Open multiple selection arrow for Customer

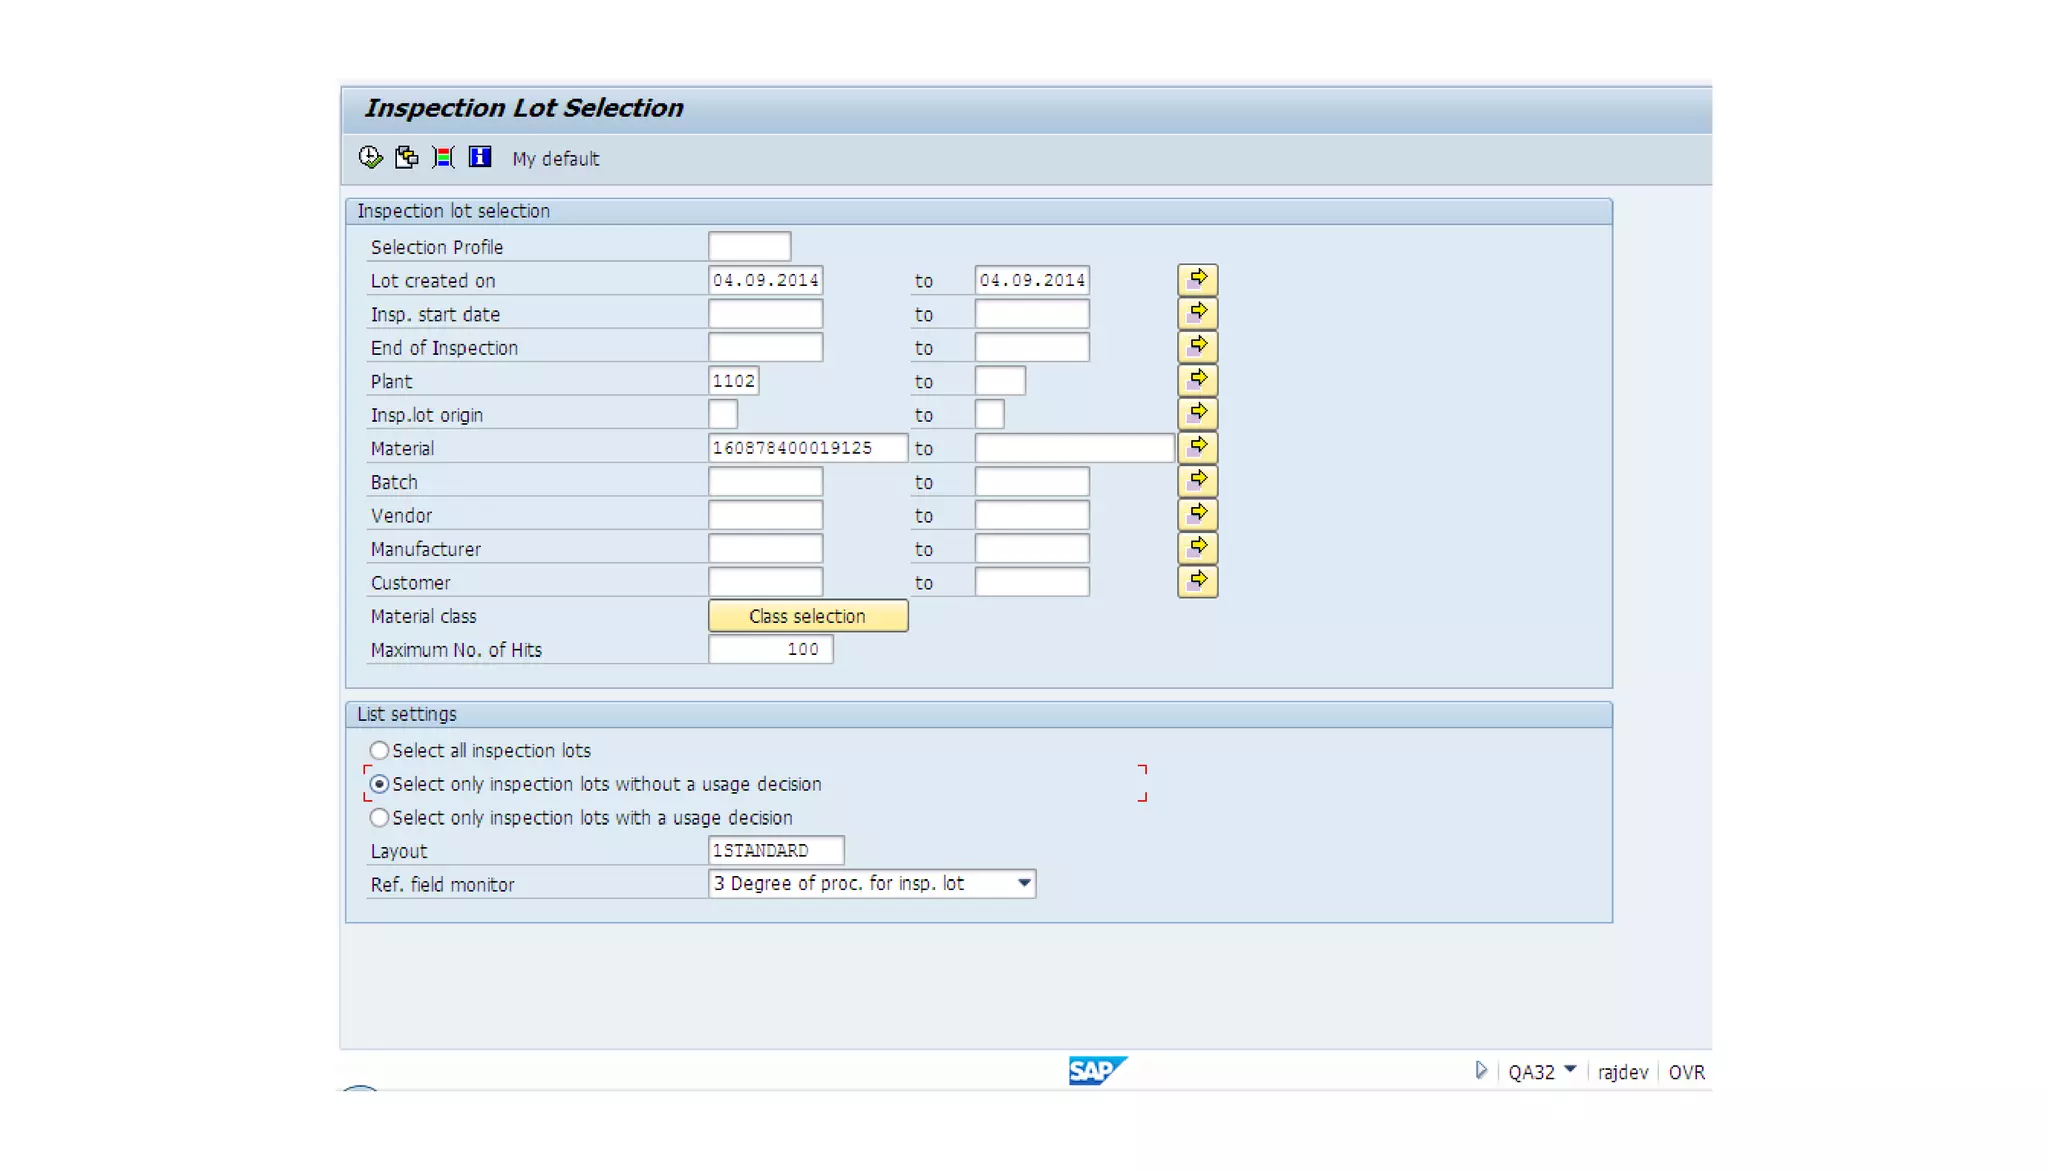1197,582
